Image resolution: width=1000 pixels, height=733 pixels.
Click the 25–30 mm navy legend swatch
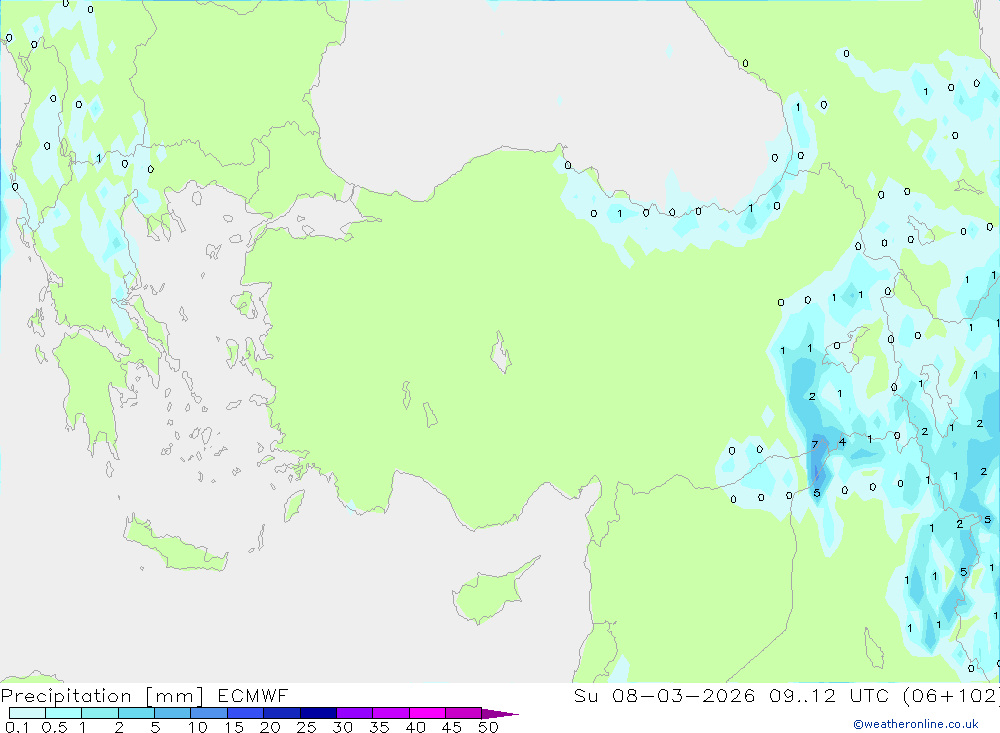(x=318, y=713)
